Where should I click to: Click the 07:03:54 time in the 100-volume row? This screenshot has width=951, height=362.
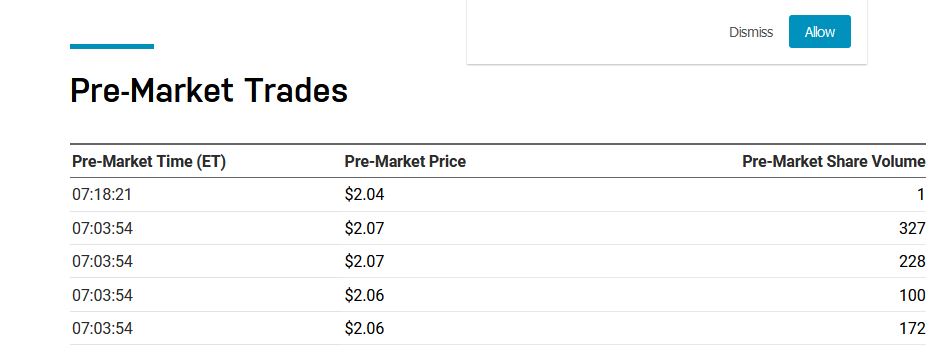[102, 295]
